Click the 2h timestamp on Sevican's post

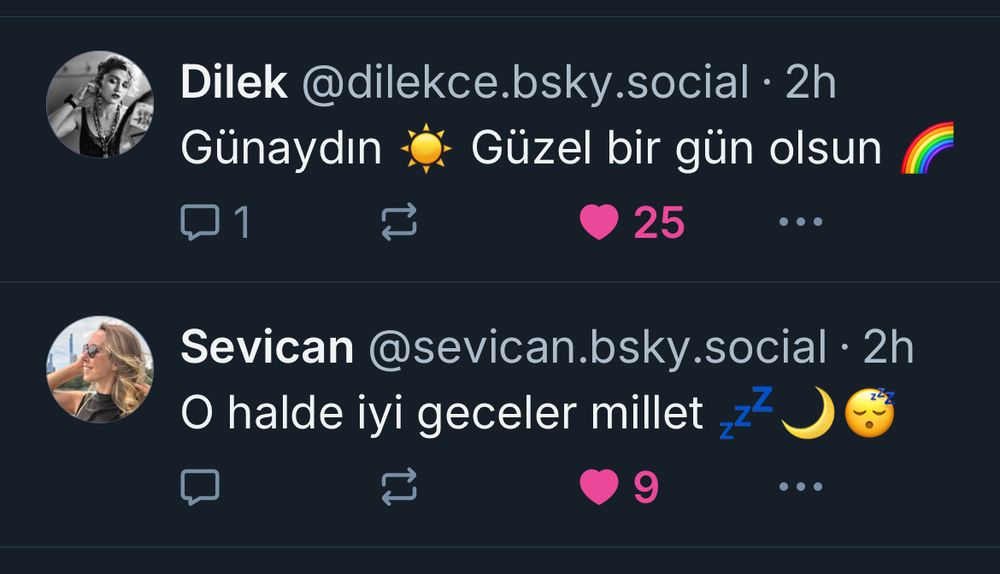(x=888, y=347)
